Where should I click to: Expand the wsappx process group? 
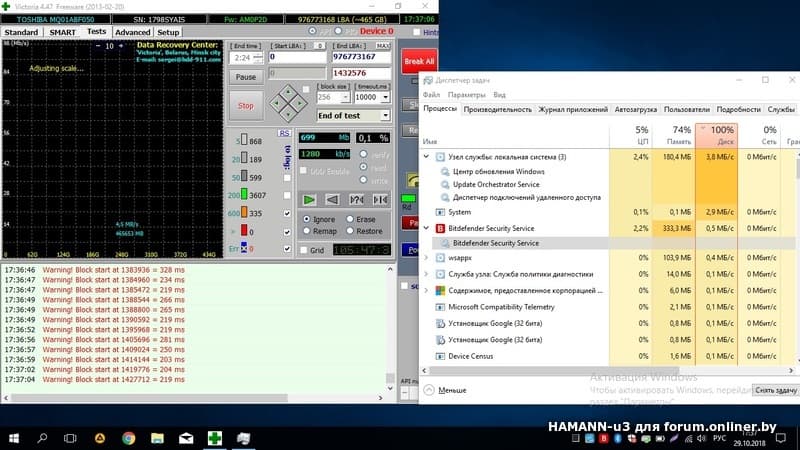(428, 258)
